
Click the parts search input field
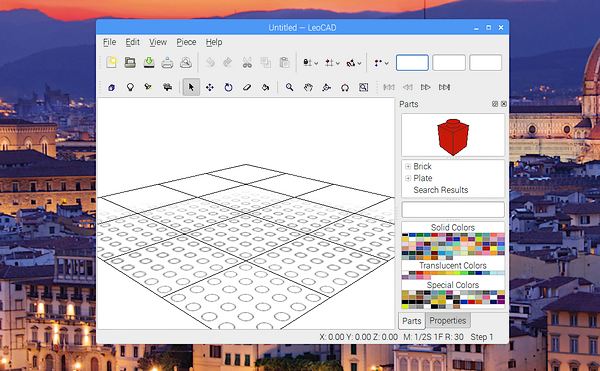[x=453, y=210]
